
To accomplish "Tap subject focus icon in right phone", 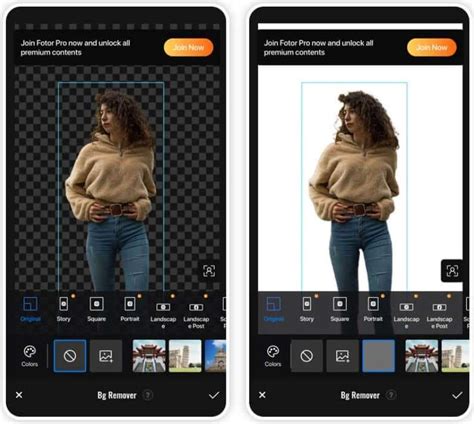I will coord(452,271).
